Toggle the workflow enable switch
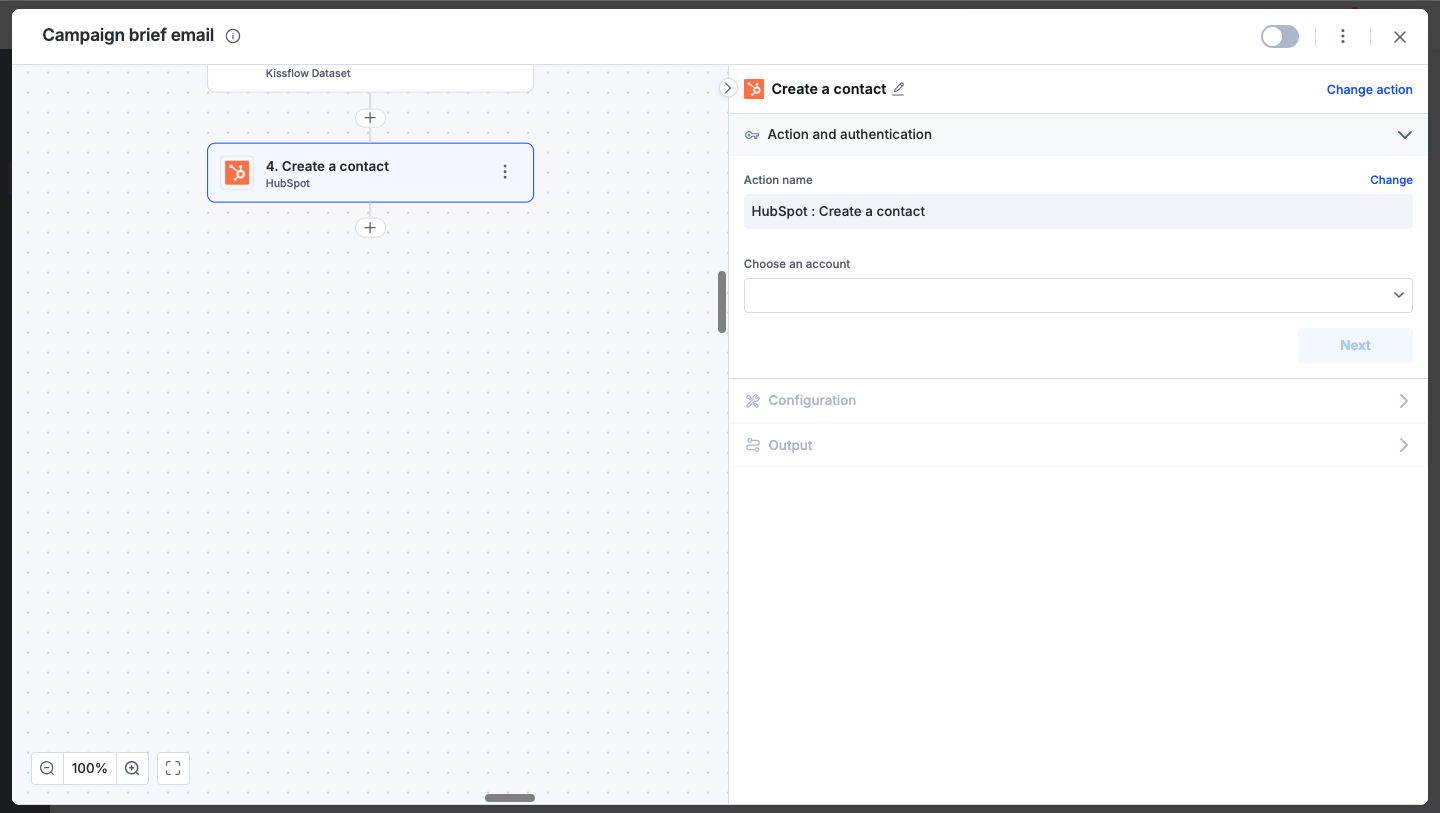 (x=1280, y=37)
